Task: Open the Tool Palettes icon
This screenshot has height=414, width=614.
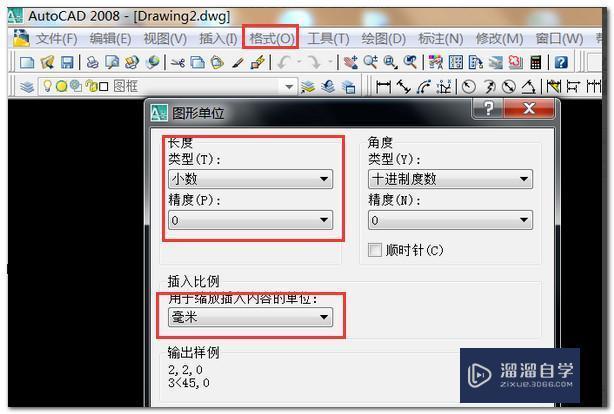Action: pos(476,62)
